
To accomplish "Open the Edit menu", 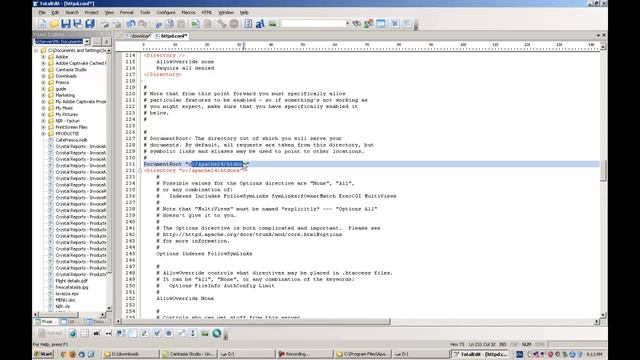I will [x=55, y=13].
